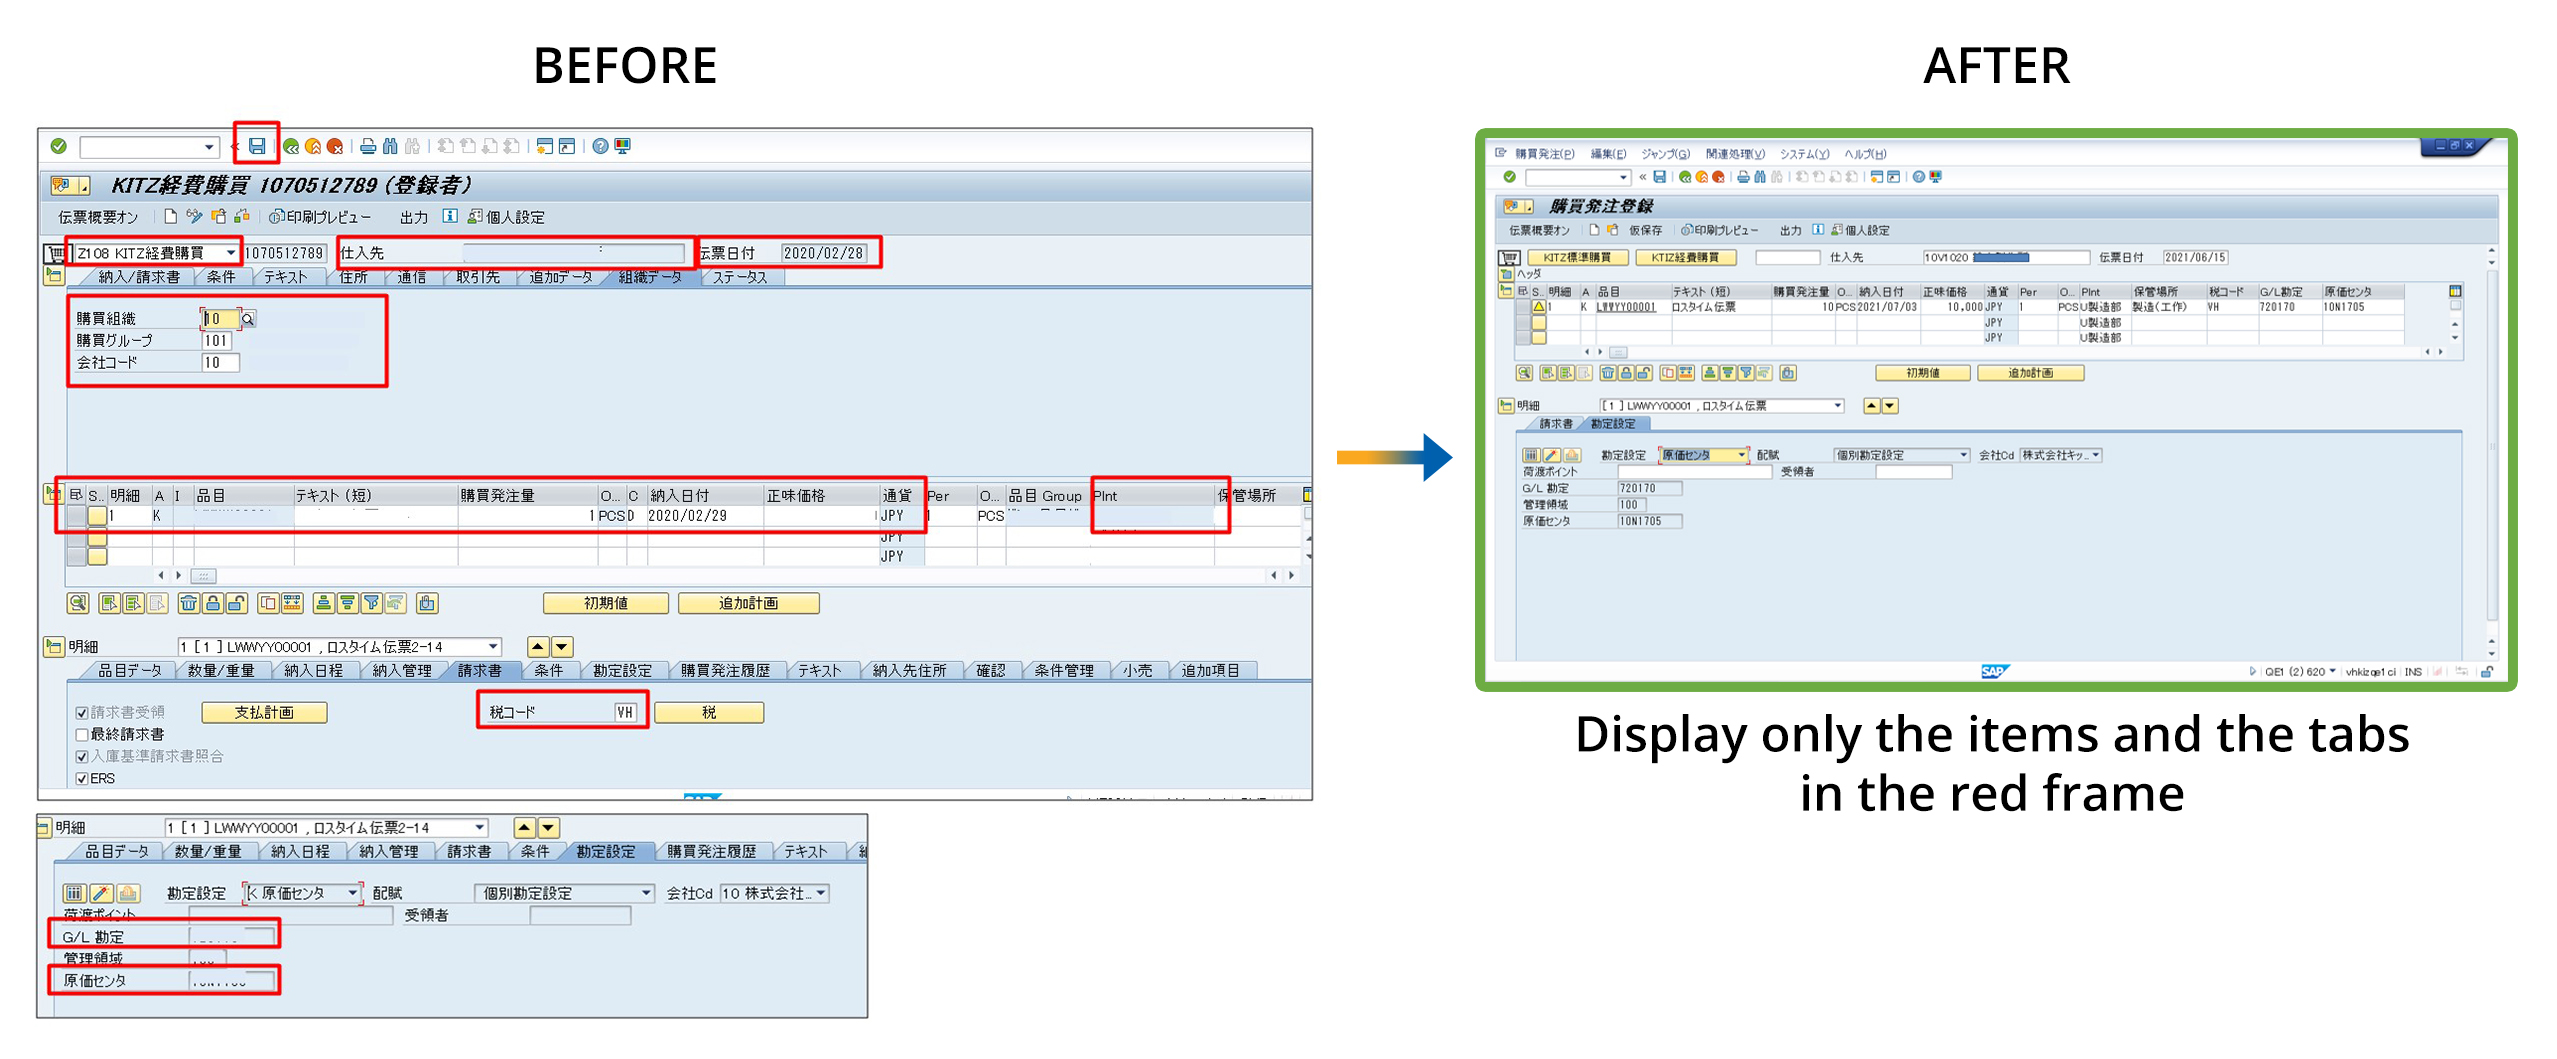Switch to the 請求書 tab in AFTER
The height and width of the screenshot is (1059, 2557).
pyautogui.click(x=1555, y=424)
